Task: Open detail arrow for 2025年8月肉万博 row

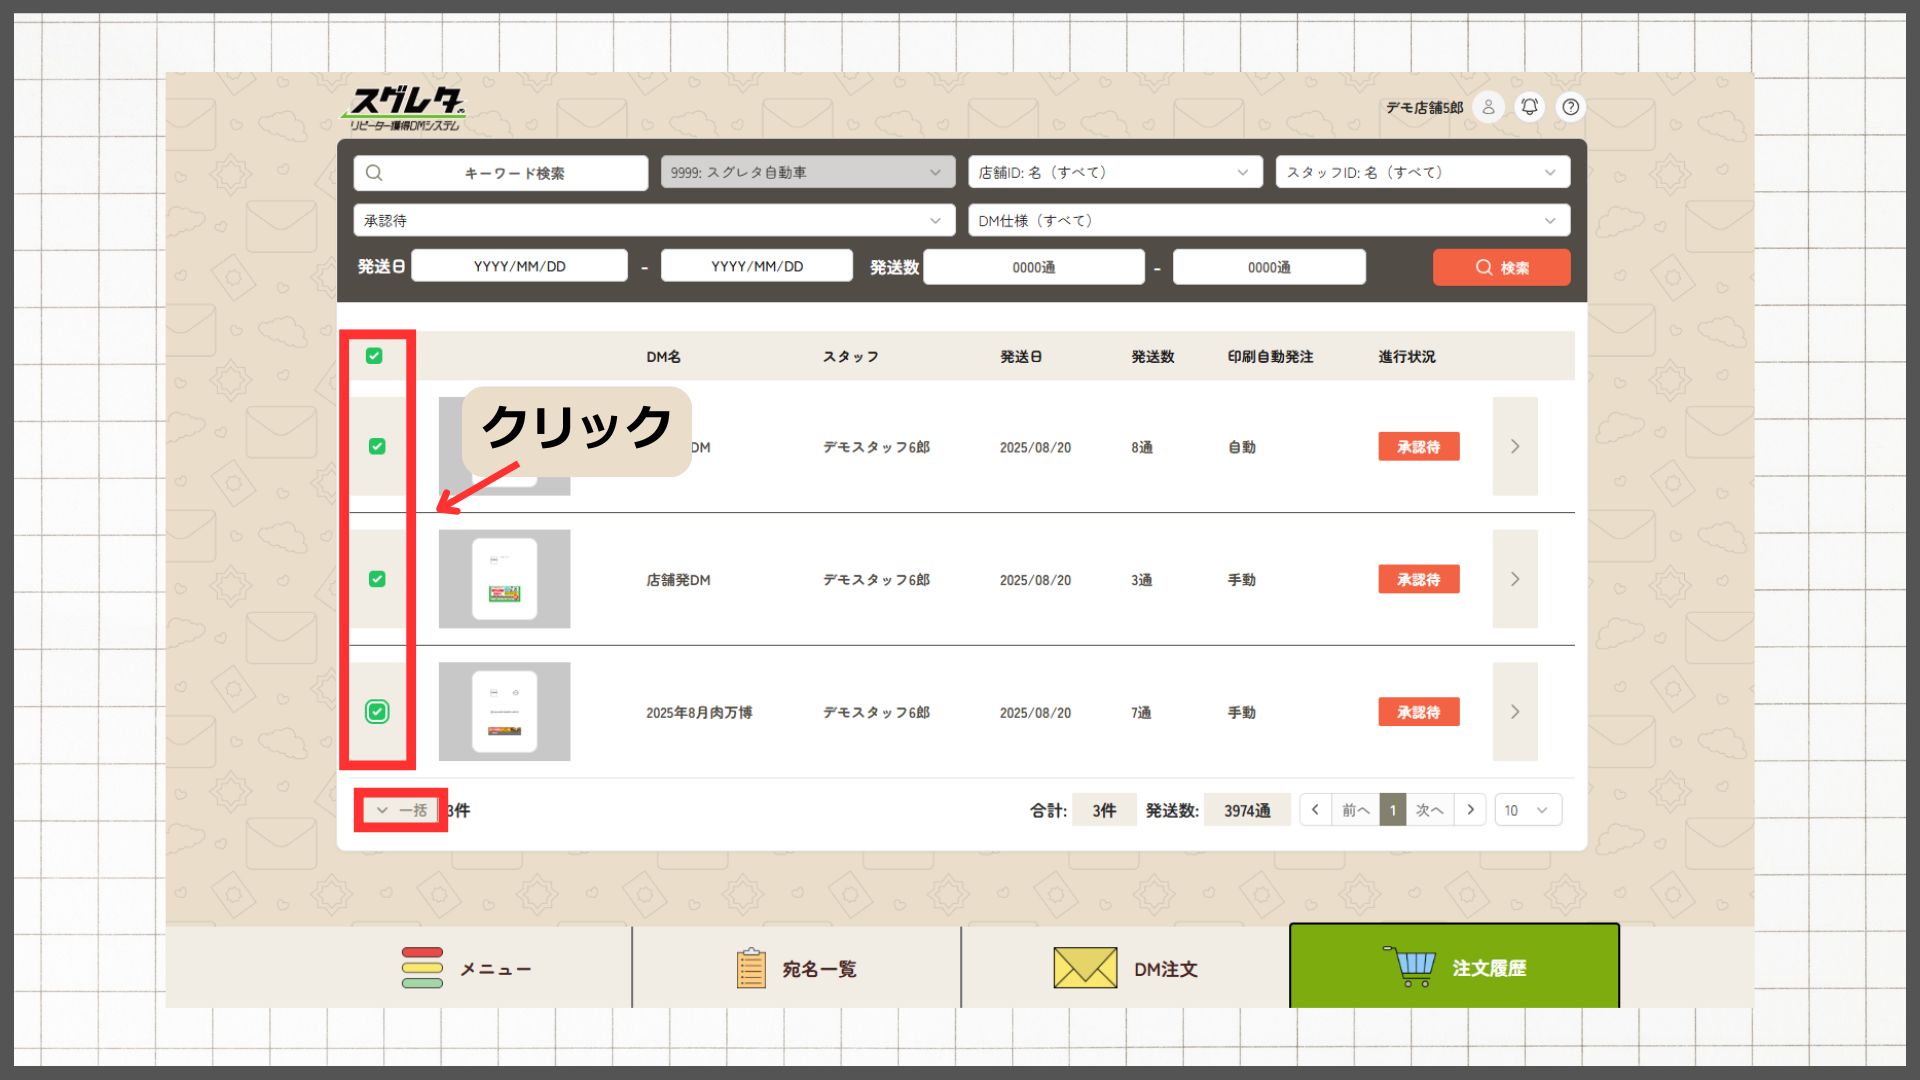Action: pos(1514,712)
